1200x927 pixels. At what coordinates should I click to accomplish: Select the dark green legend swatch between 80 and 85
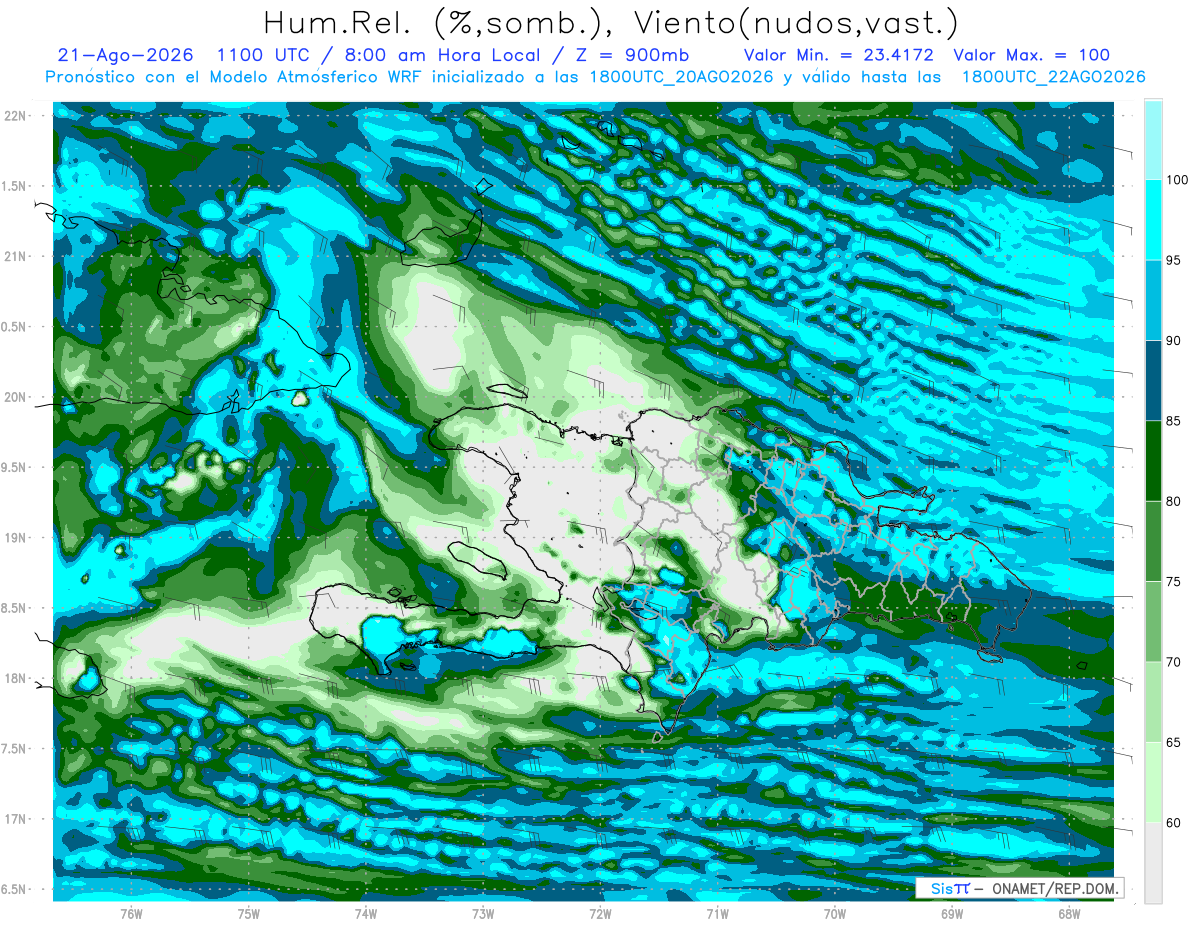[1152, 461]
